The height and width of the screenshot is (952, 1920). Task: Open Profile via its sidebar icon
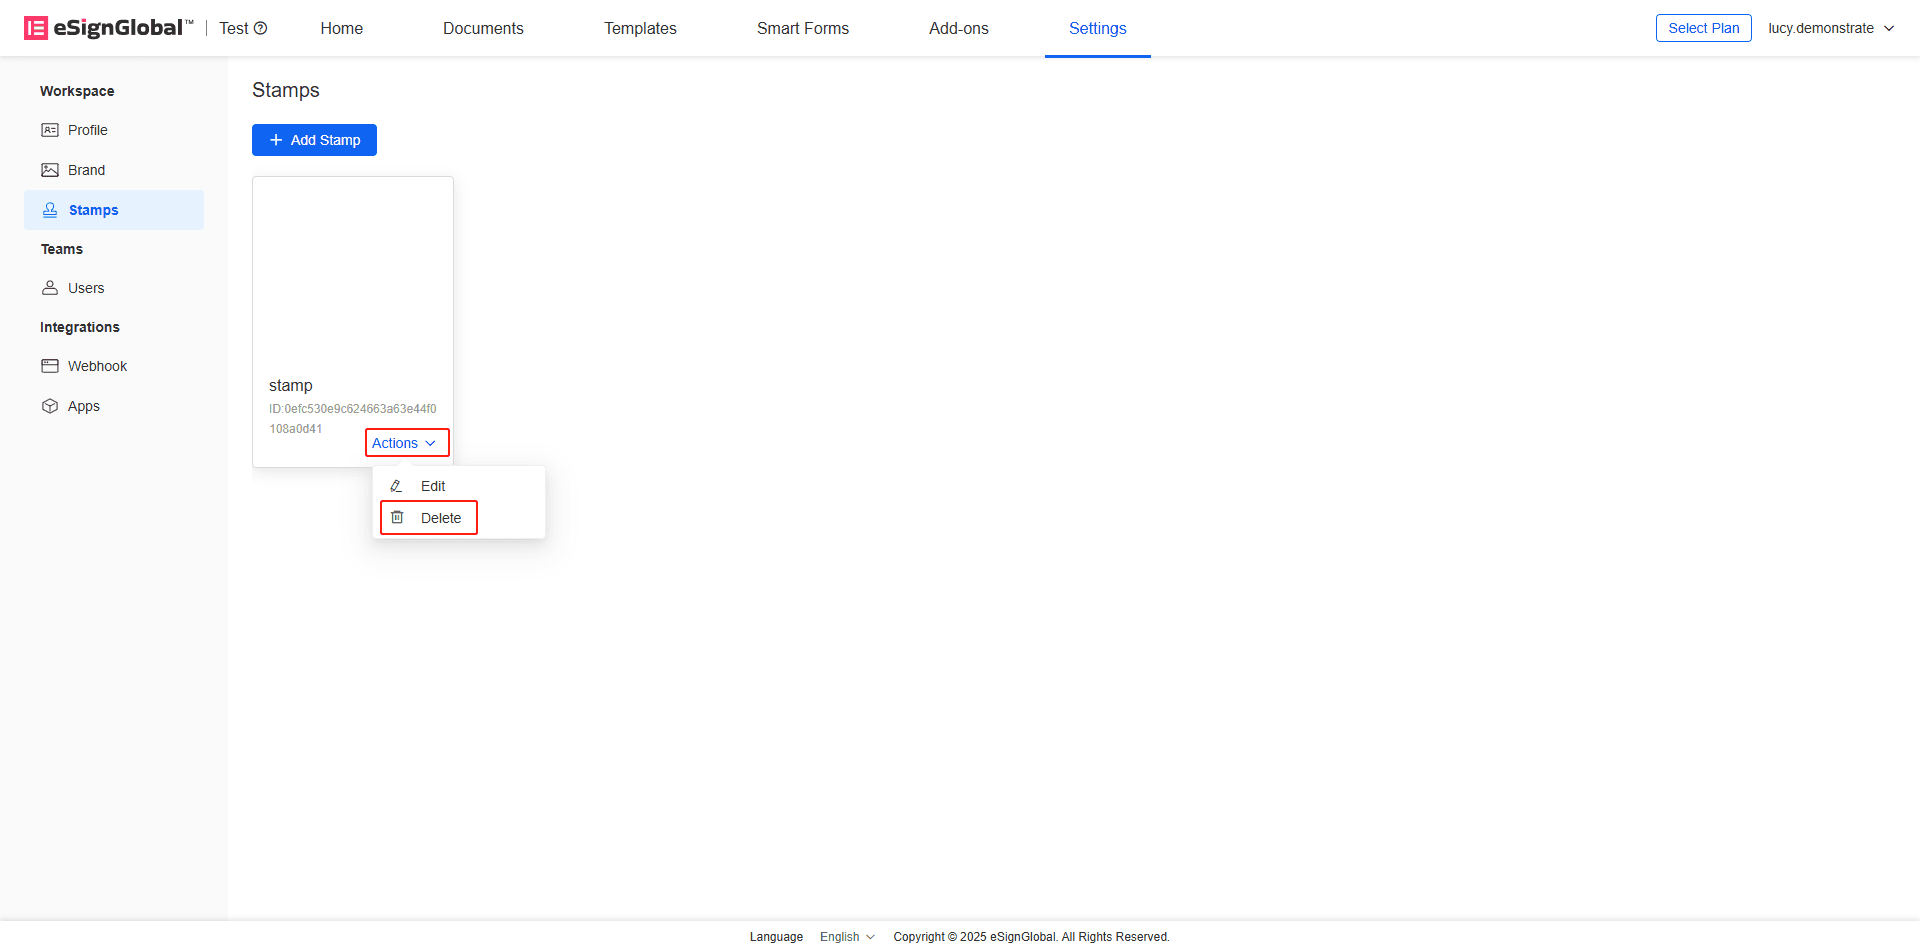50,130
